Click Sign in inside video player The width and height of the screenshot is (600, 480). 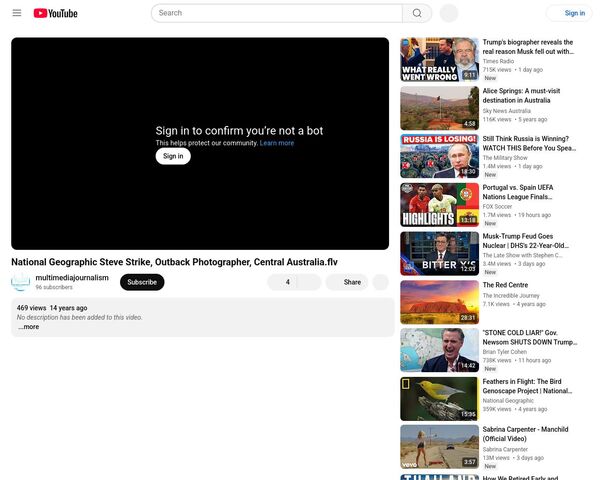173,156
